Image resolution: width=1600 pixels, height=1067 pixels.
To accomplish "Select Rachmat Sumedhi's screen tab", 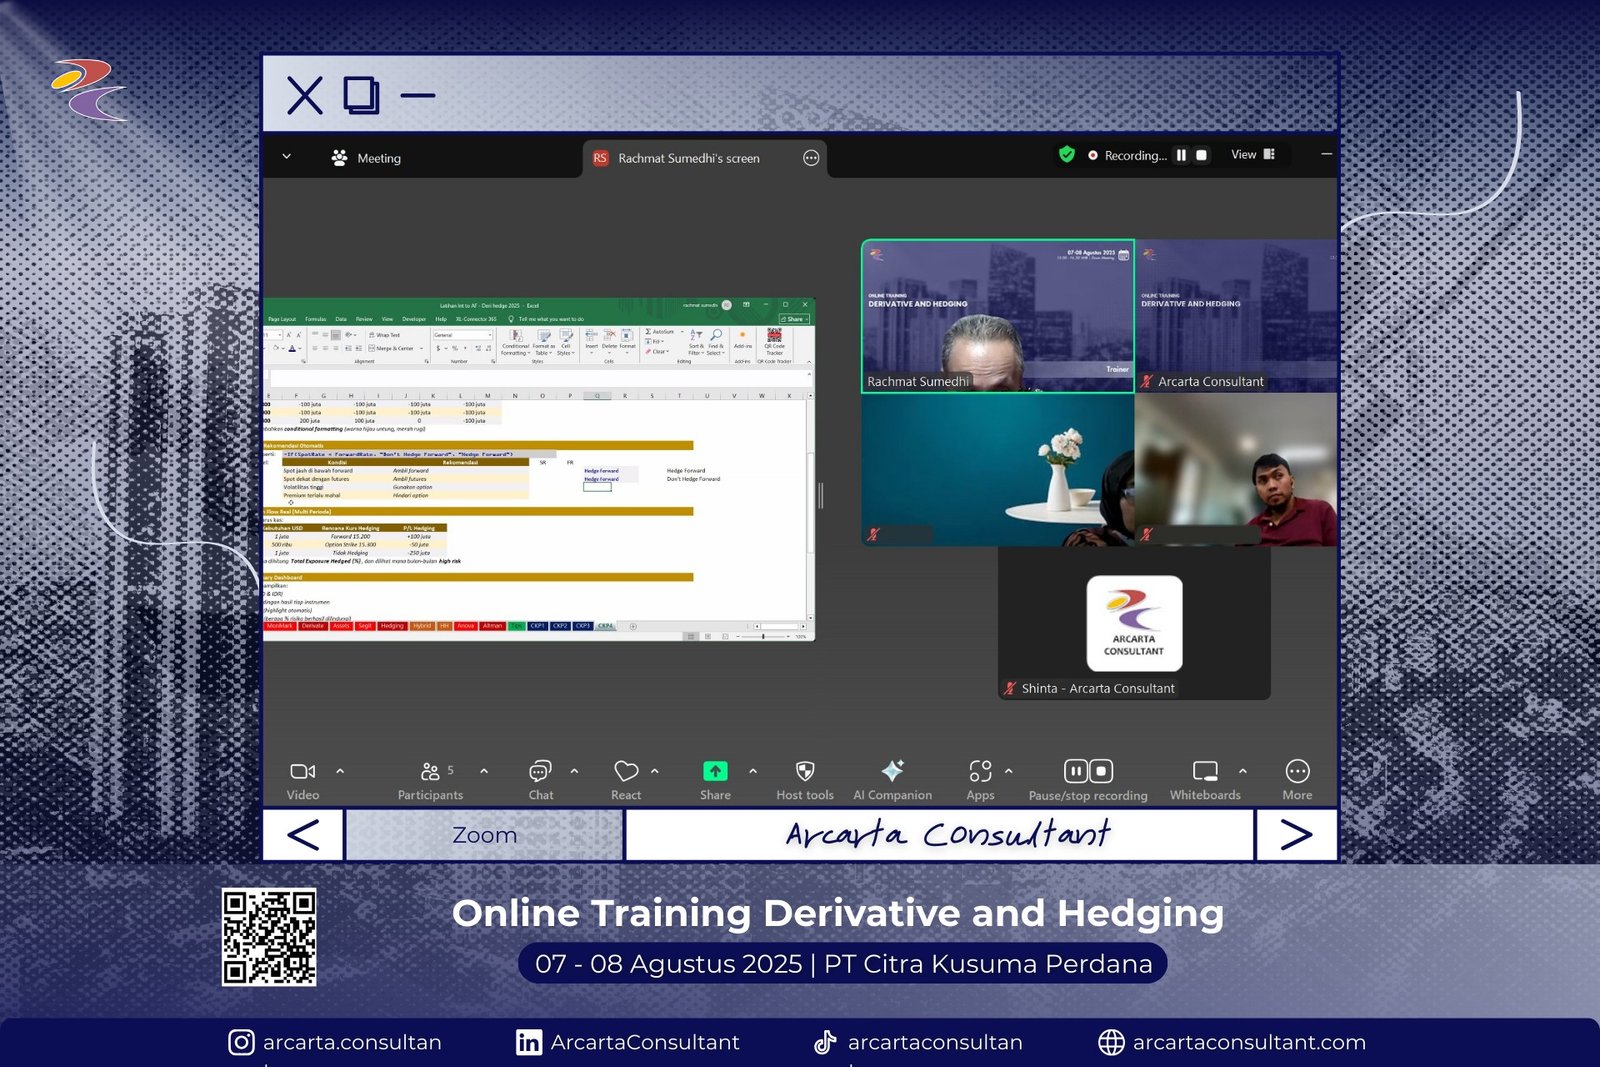I will click(x=688, y=158).
